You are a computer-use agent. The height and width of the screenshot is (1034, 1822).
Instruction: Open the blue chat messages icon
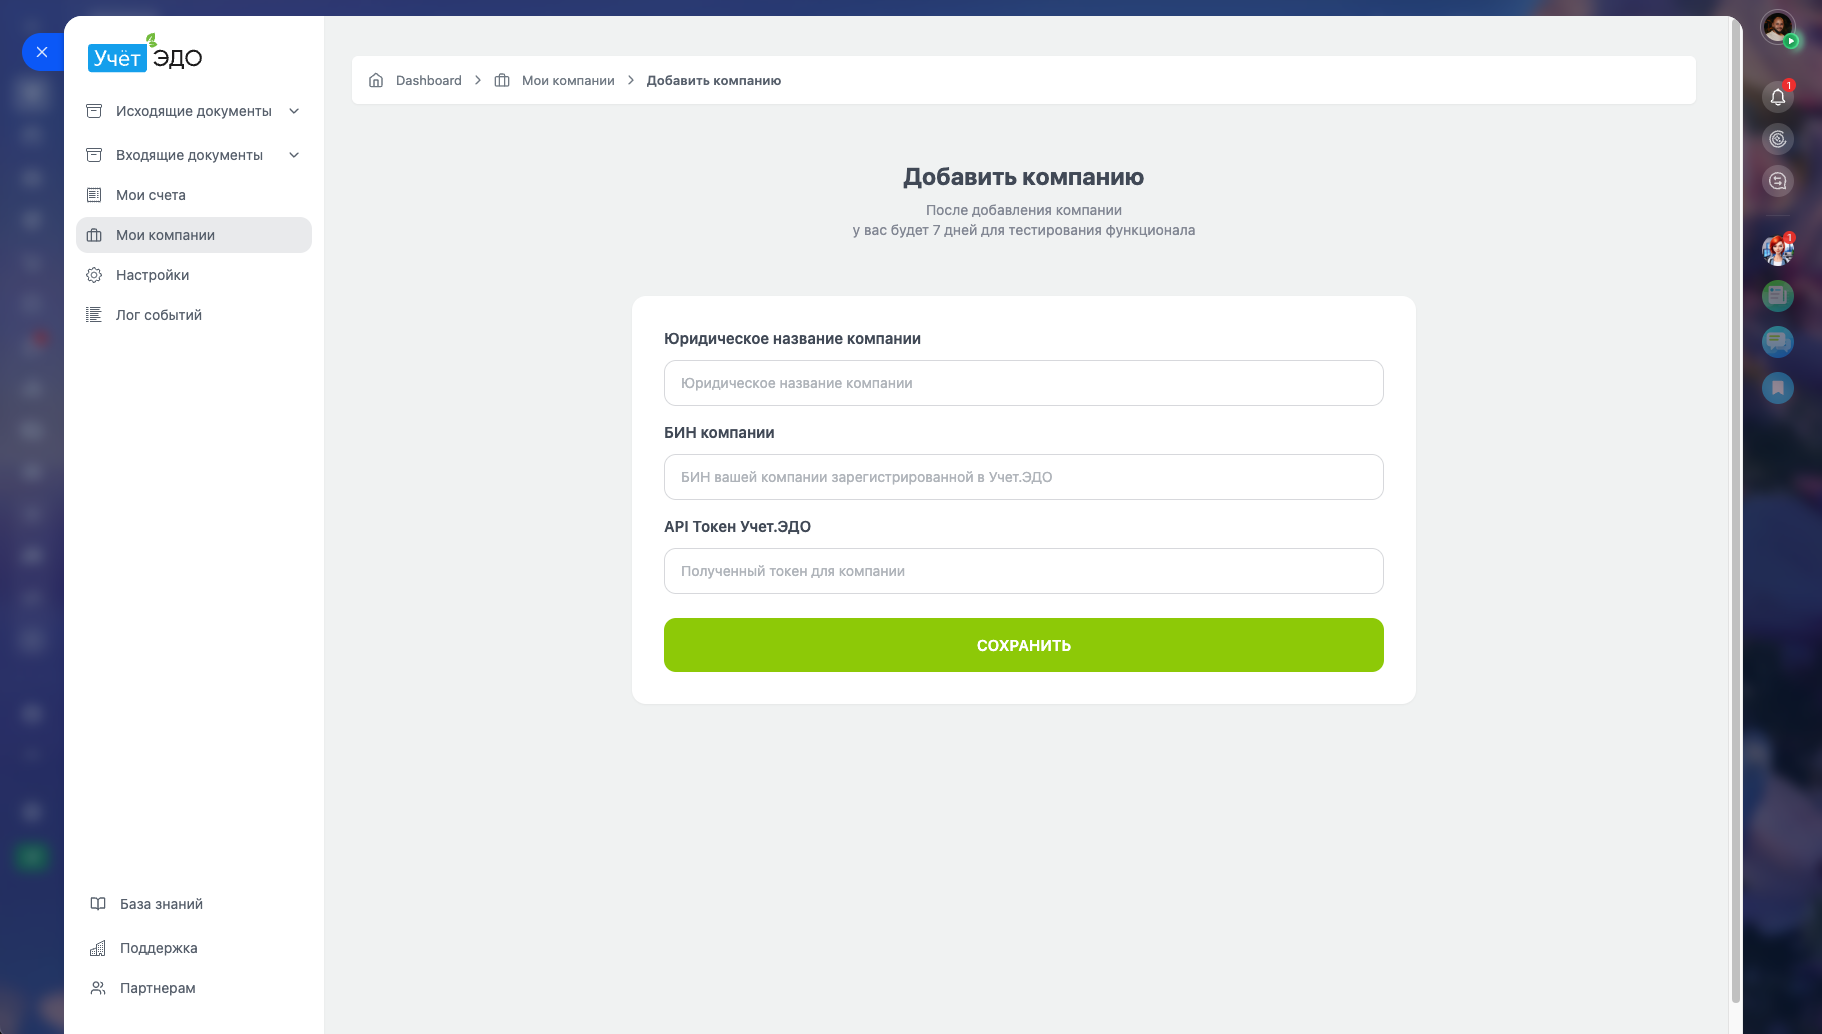pos(1778,342)
